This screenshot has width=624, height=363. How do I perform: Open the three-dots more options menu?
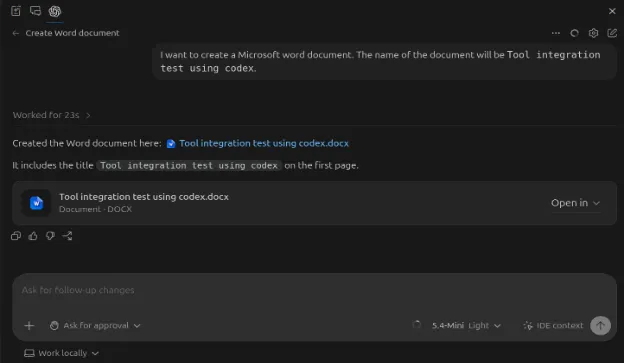click(x=556, y=33)
